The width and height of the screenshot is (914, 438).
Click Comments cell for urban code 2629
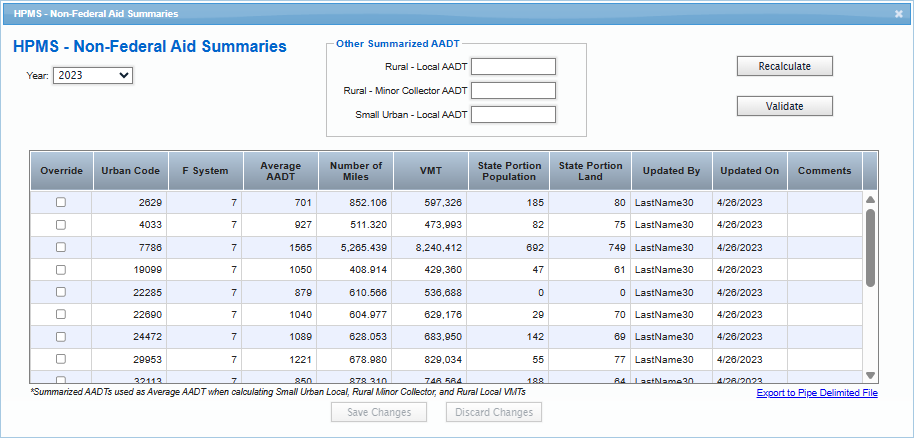[x=824, y=202]
